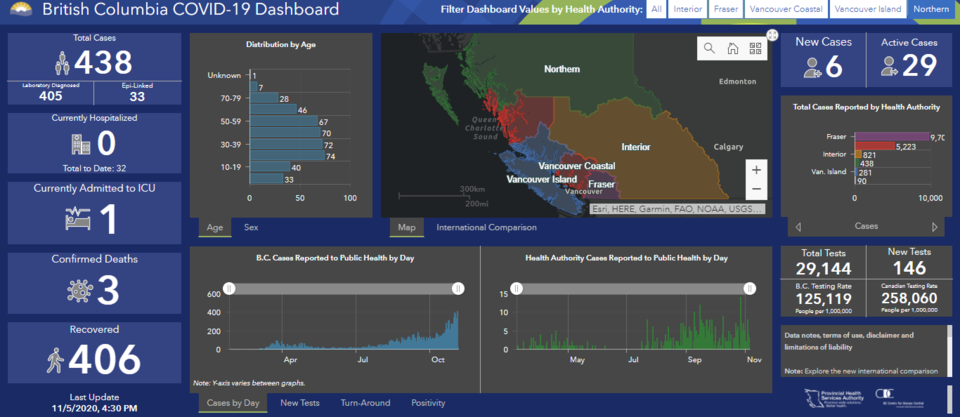The height and width of the screenshot is (417, 960).
Task: Click left handle of B.C. cases range slider
Action: pos(229,289)
